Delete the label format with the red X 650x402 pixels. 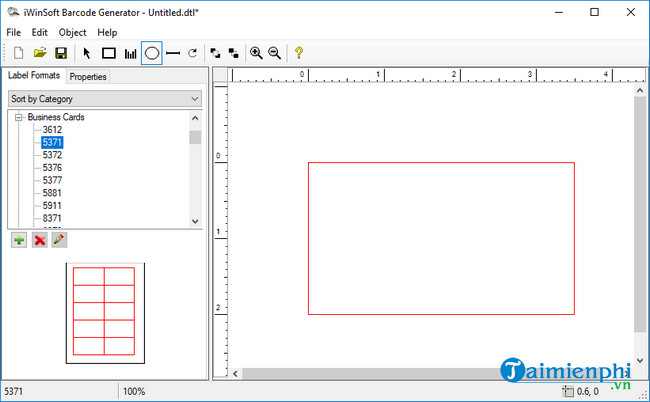[39, 240]
